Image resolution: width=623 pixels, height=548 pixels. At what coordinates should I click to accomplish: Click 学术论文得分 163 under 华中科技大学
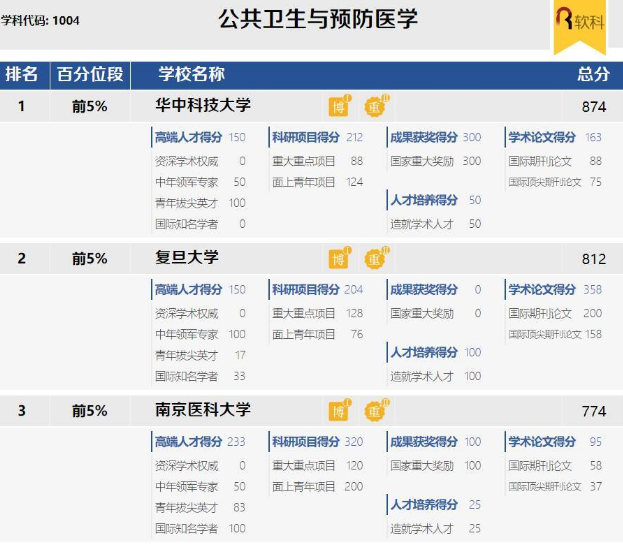555,137
